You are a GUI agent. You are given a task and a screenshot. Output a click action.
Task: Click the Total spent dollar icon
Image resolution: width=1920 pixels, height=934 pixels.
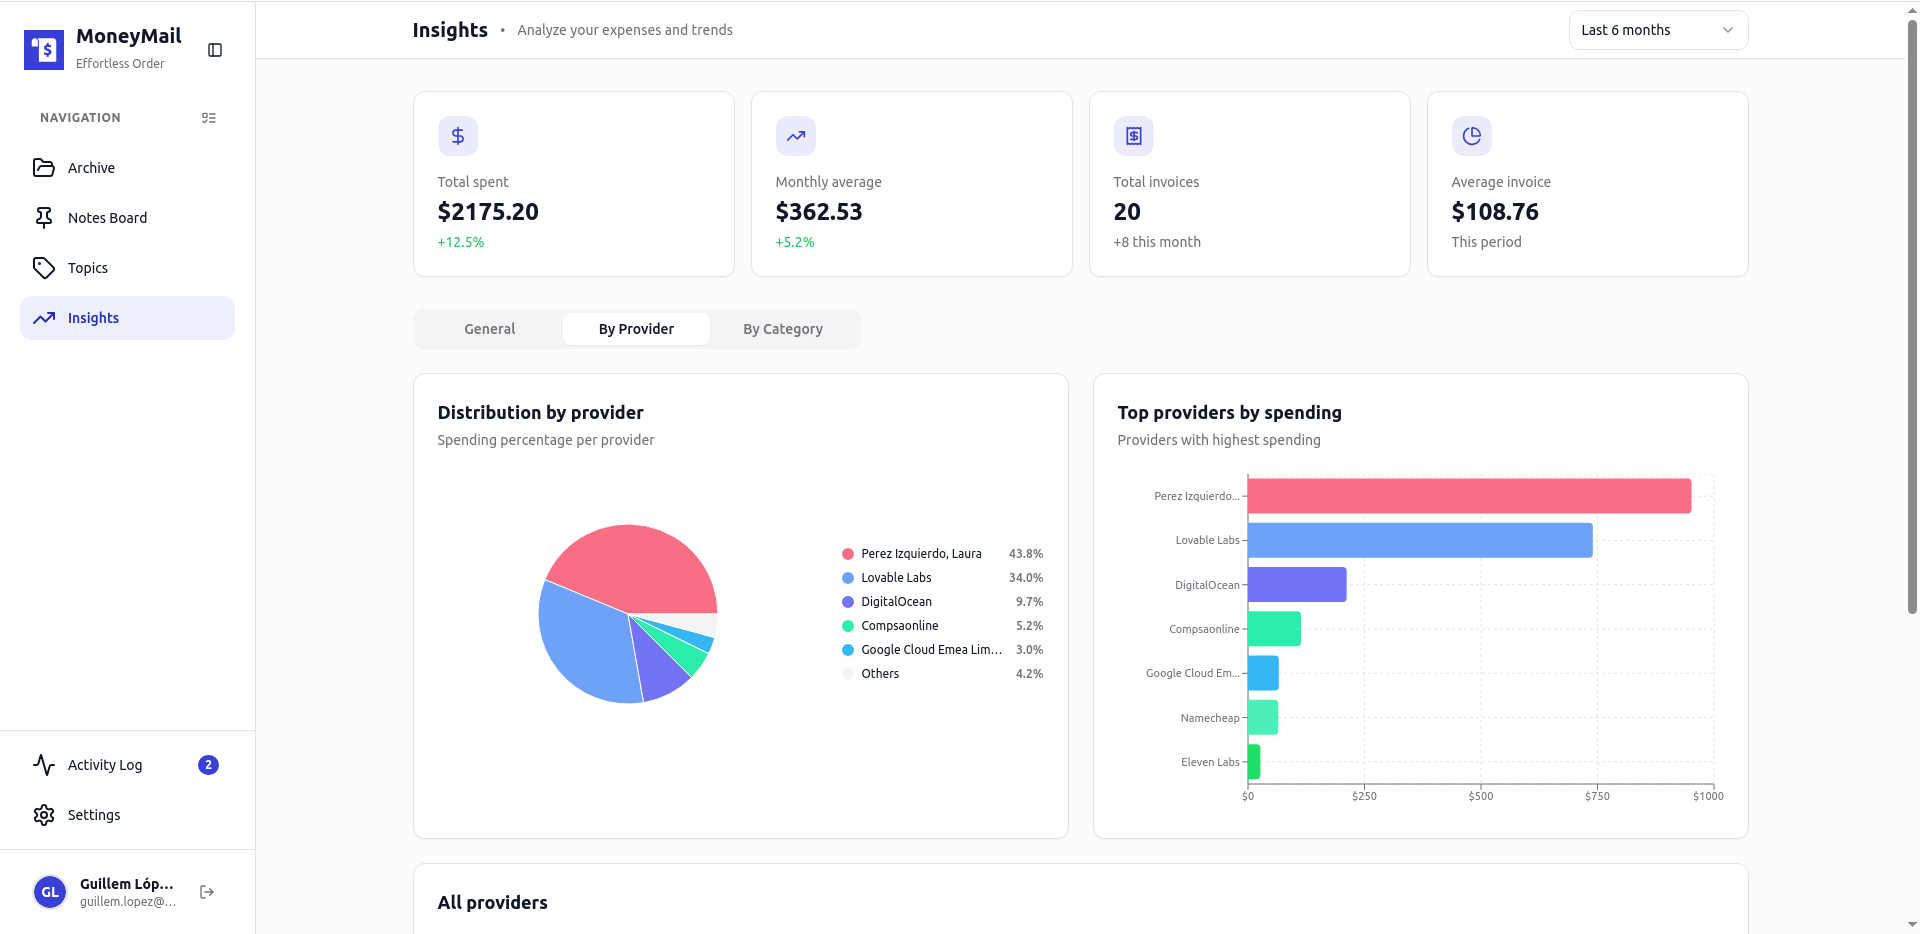point(457,136)
